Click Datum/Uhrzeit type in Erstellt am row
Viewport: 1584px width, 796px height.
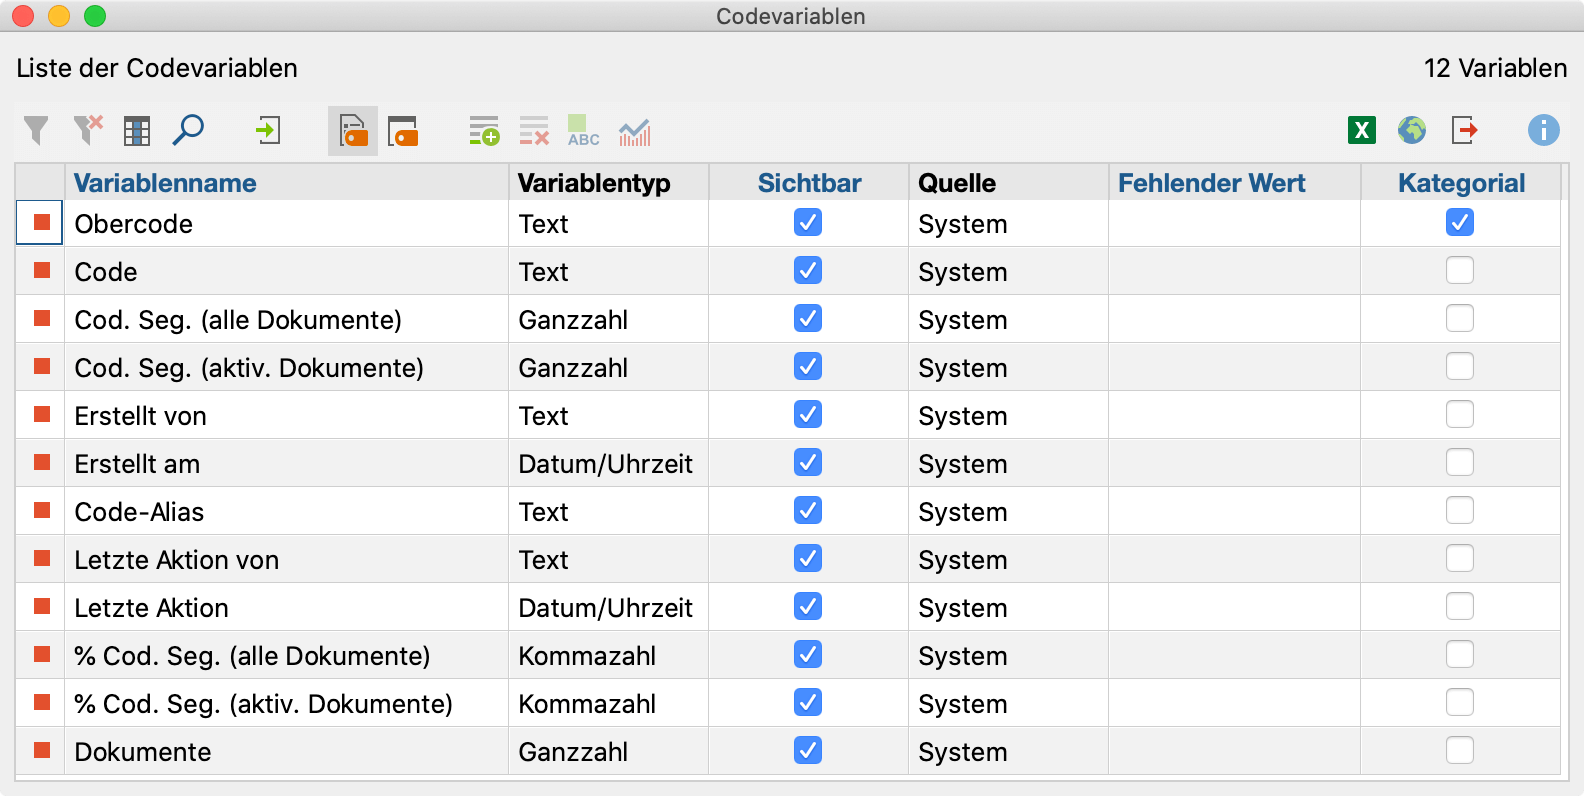tap(605, 464)
